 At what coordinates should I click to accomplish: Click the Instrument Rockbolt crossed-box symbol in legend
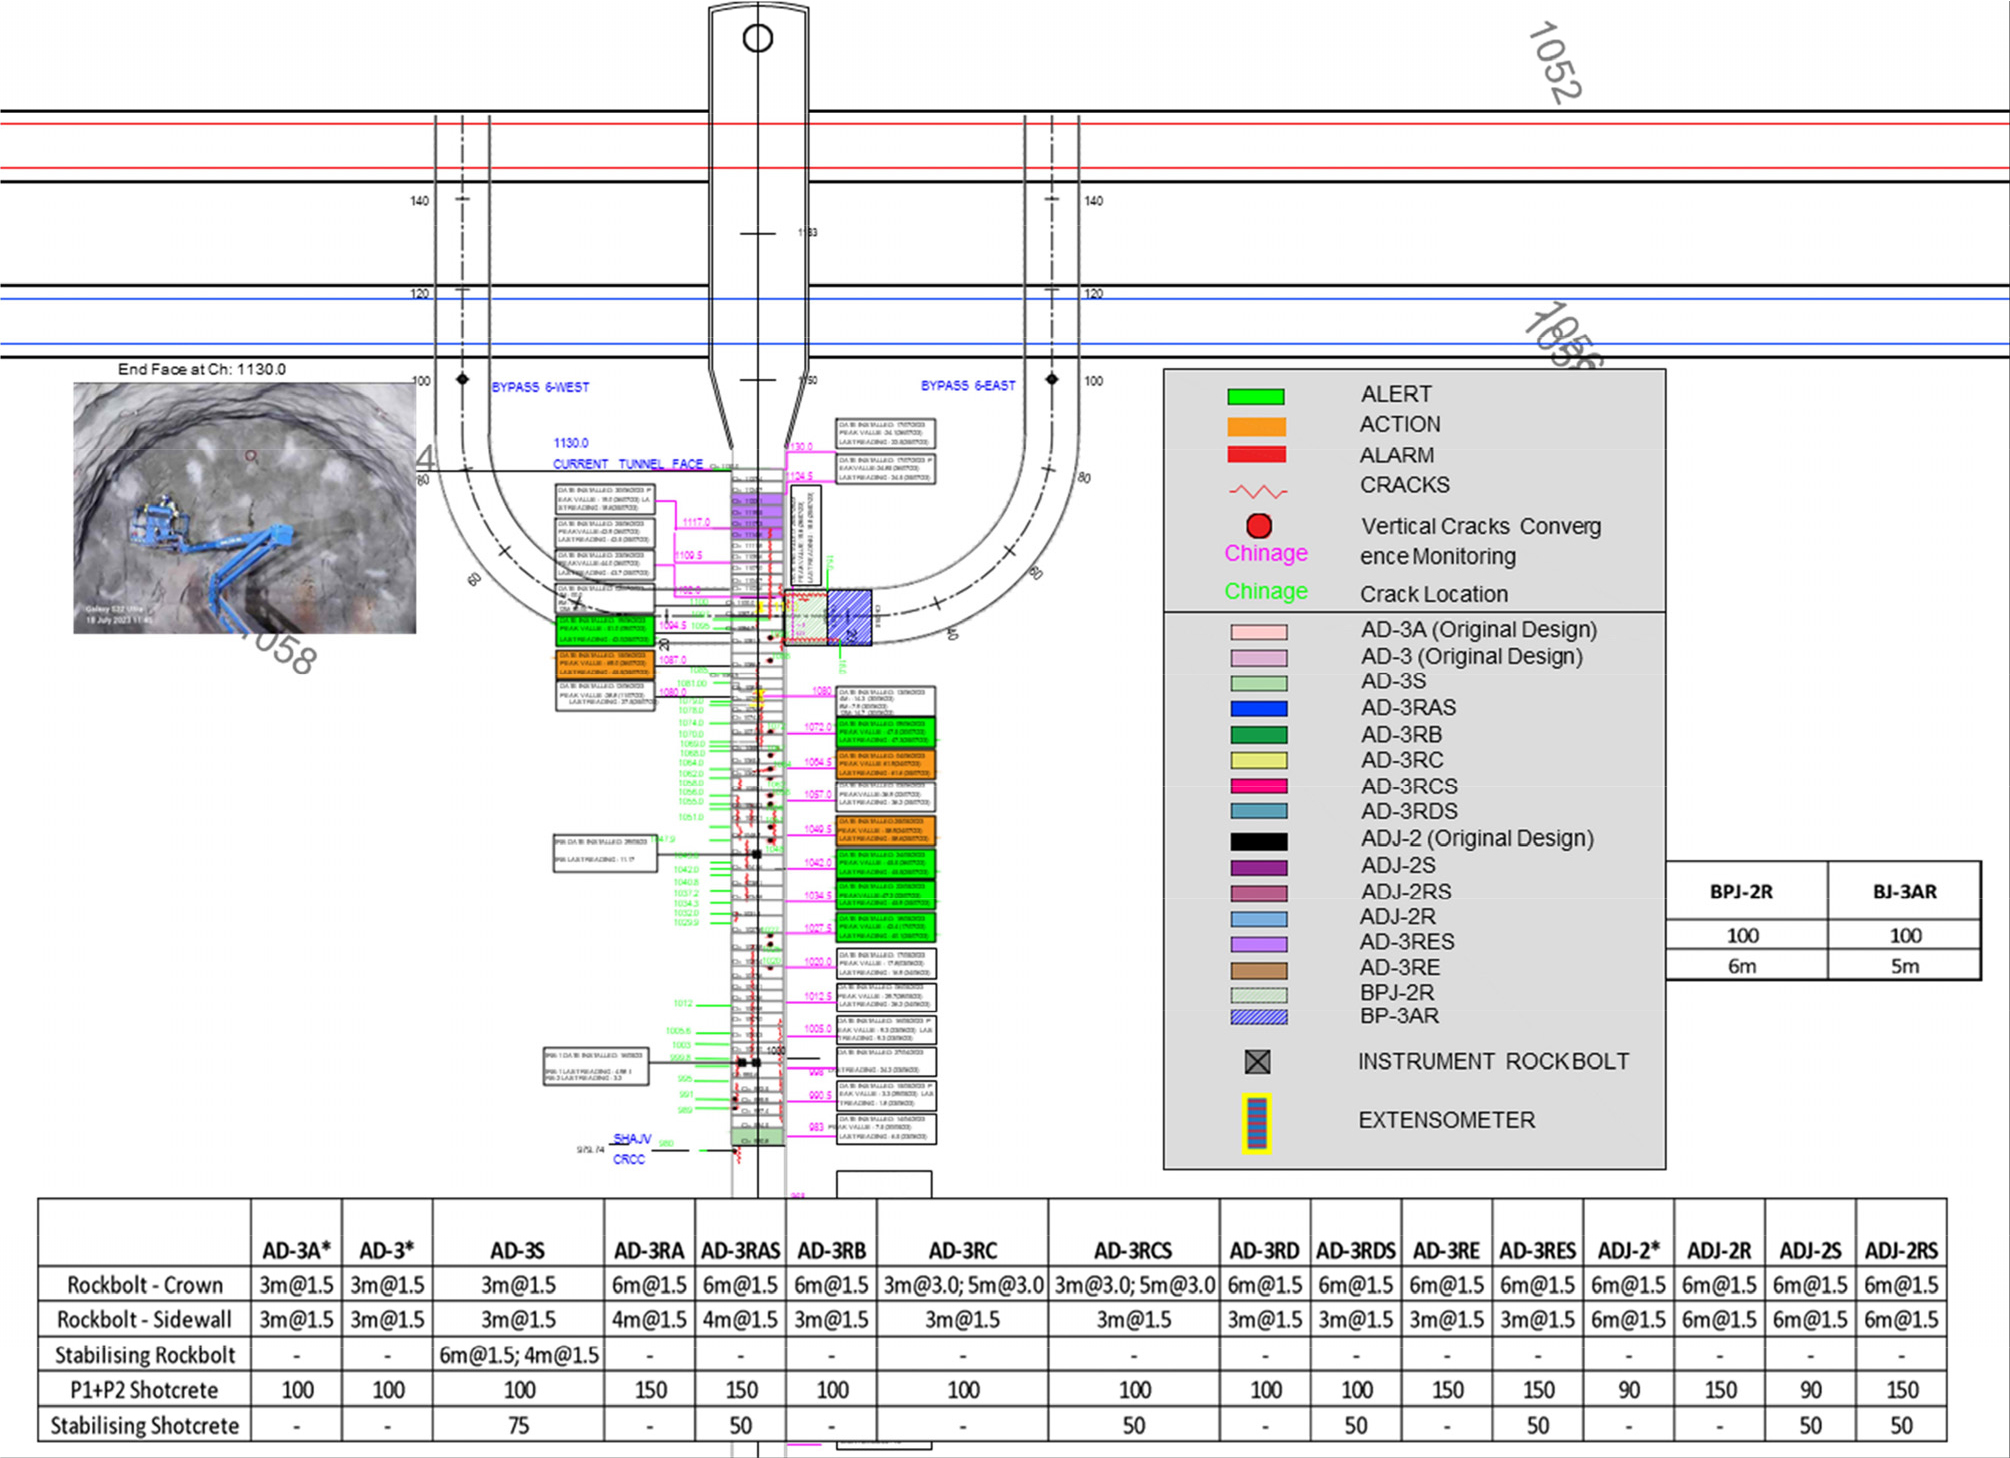[x=1257, y=1062]
